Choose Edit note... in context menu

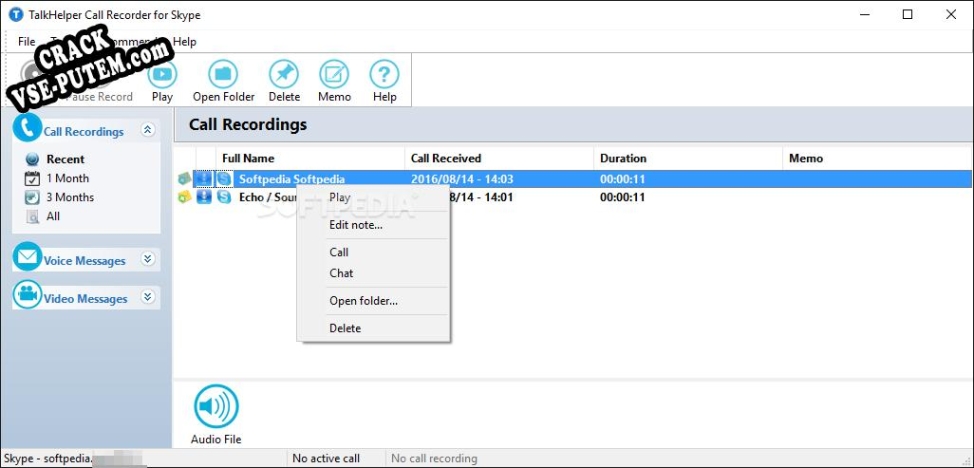tap(355, 225)
